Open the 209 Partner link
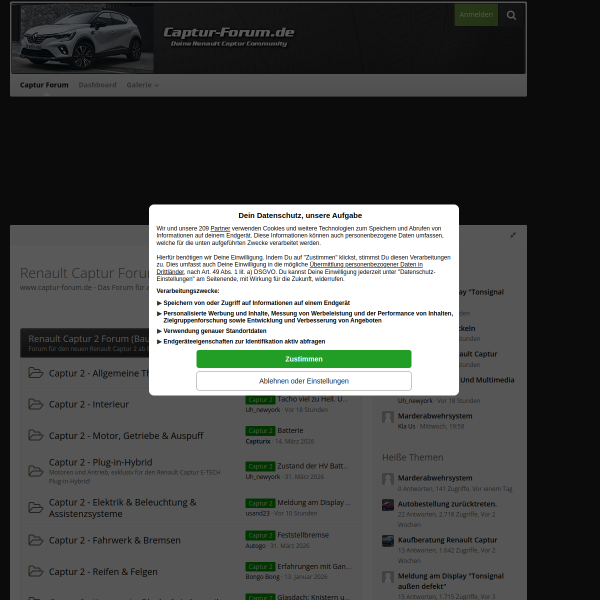Image resolution: width=600 pixels, height=600 pixels. 220,228
